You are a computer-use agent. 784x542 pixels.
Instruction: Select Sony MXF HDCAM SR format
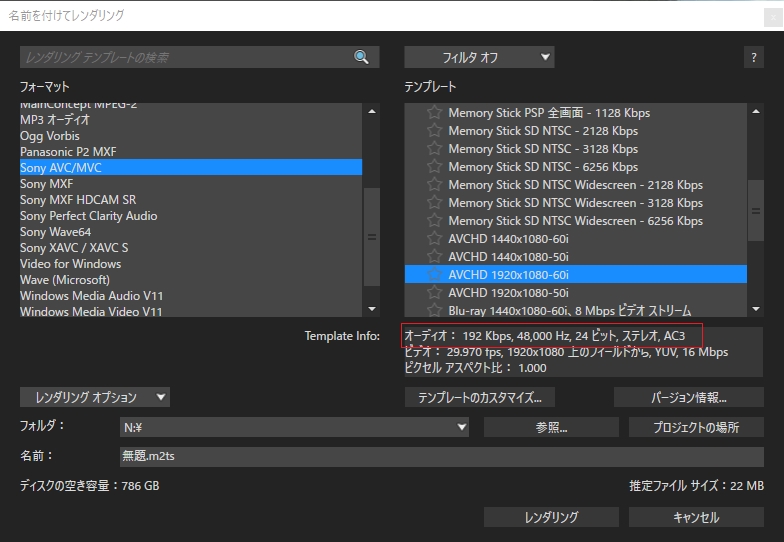(190, 200)
